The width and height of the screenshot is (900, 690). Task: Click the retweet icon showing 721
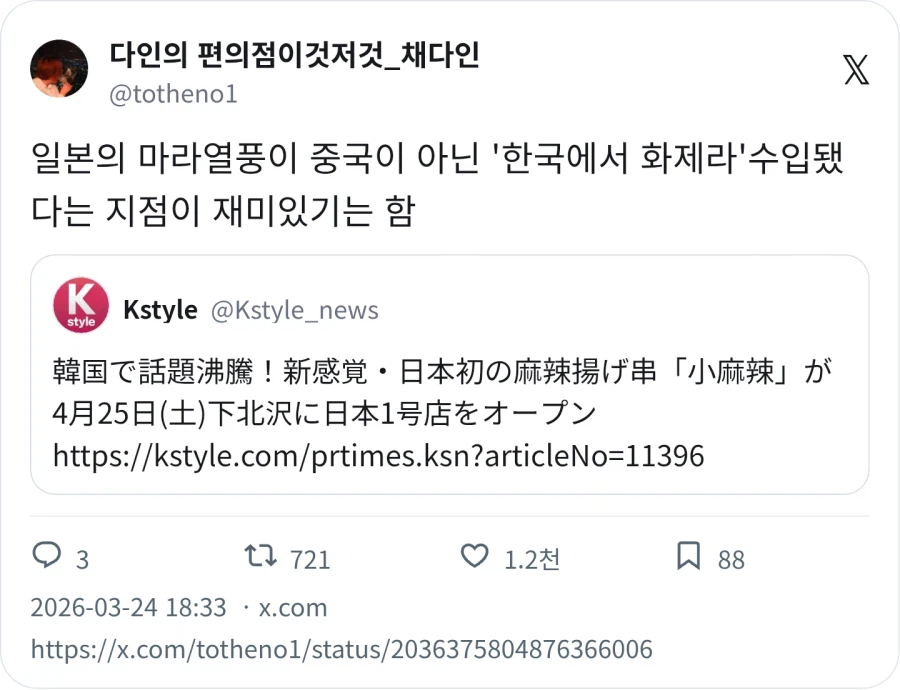(x=263, y=558)
